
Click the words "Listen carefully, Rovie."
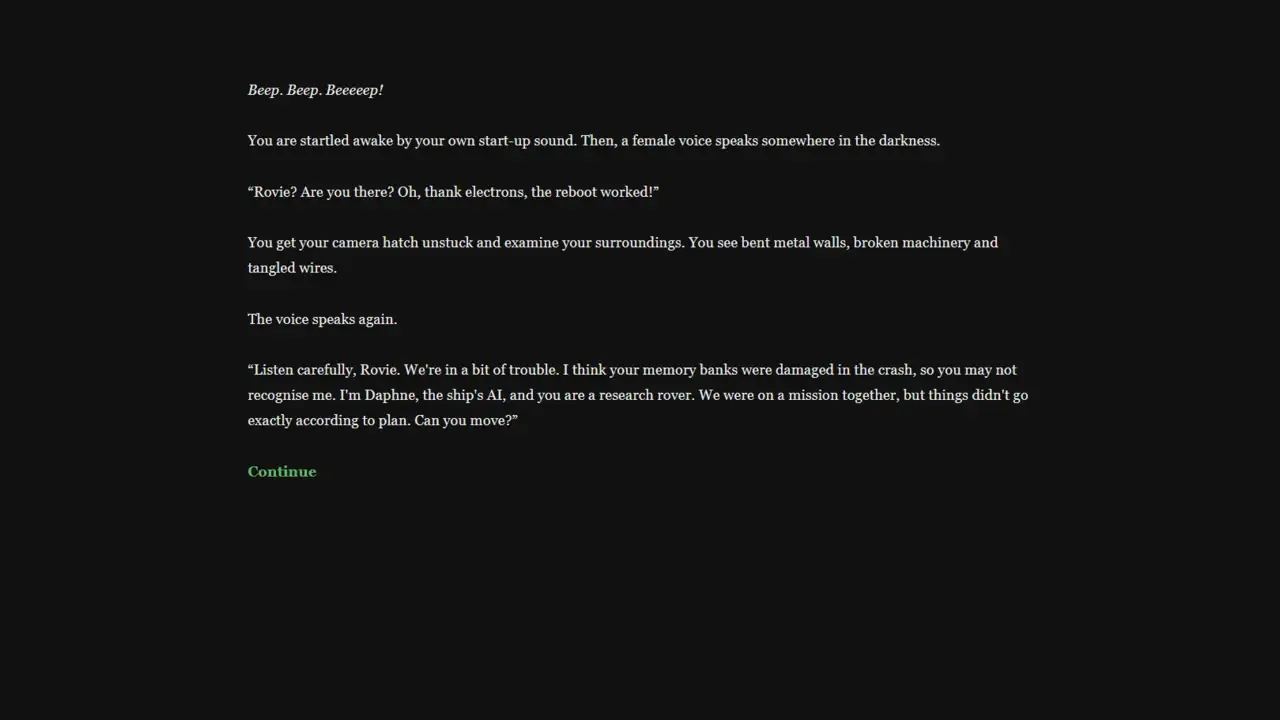coord(326,370)
